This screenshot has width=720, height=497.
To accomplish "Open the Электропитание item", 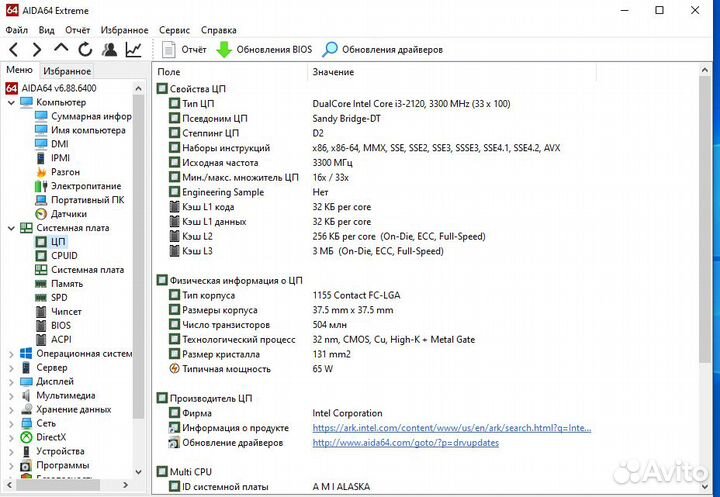I will pos(78,186).
